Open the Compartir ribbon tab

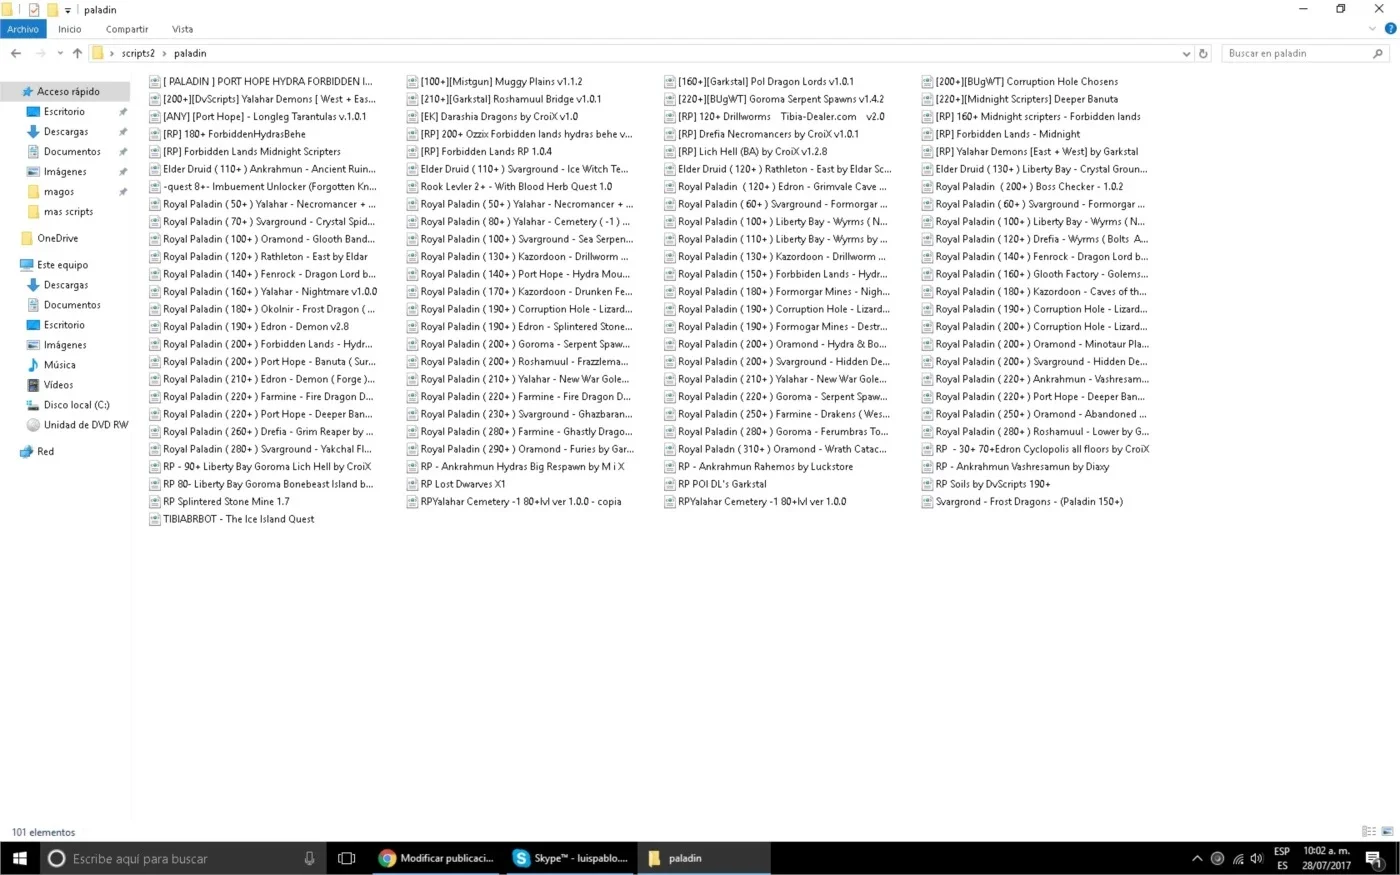(x=127, y=30)
